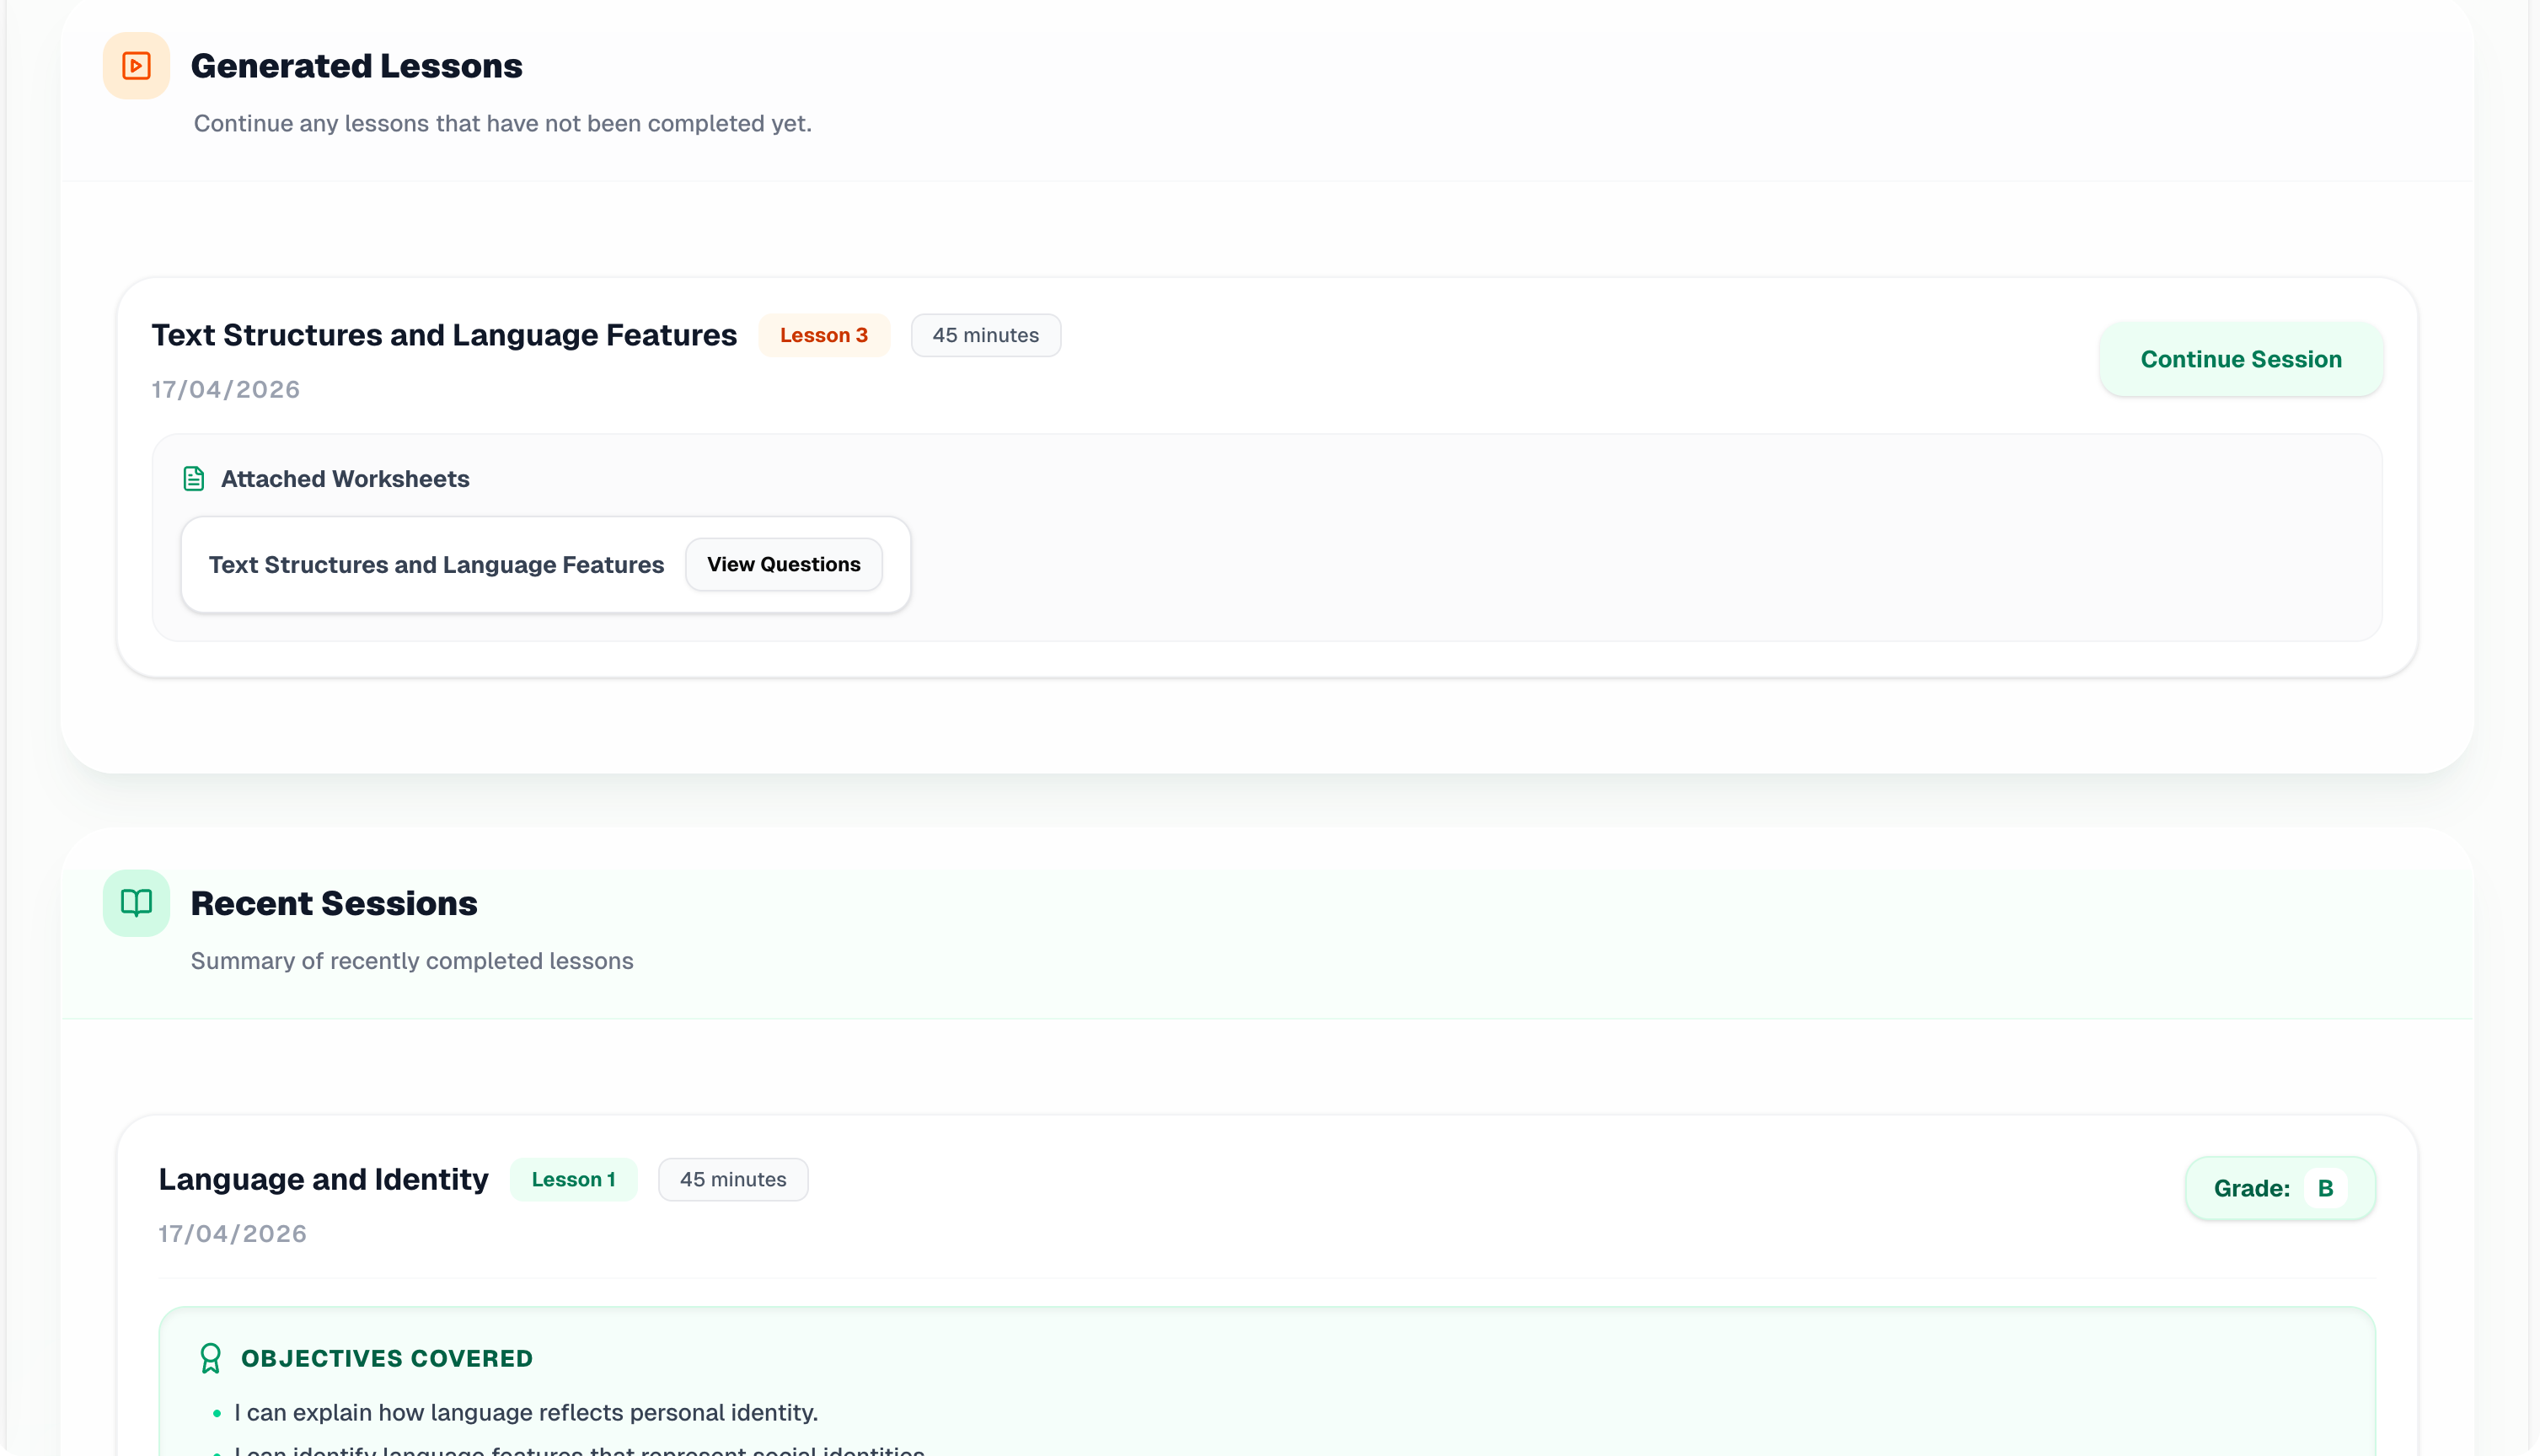The width and height of the screenshot is (2540, 1456).
Task: Click the Recent Sessions heading
Action: click(334, 903)
